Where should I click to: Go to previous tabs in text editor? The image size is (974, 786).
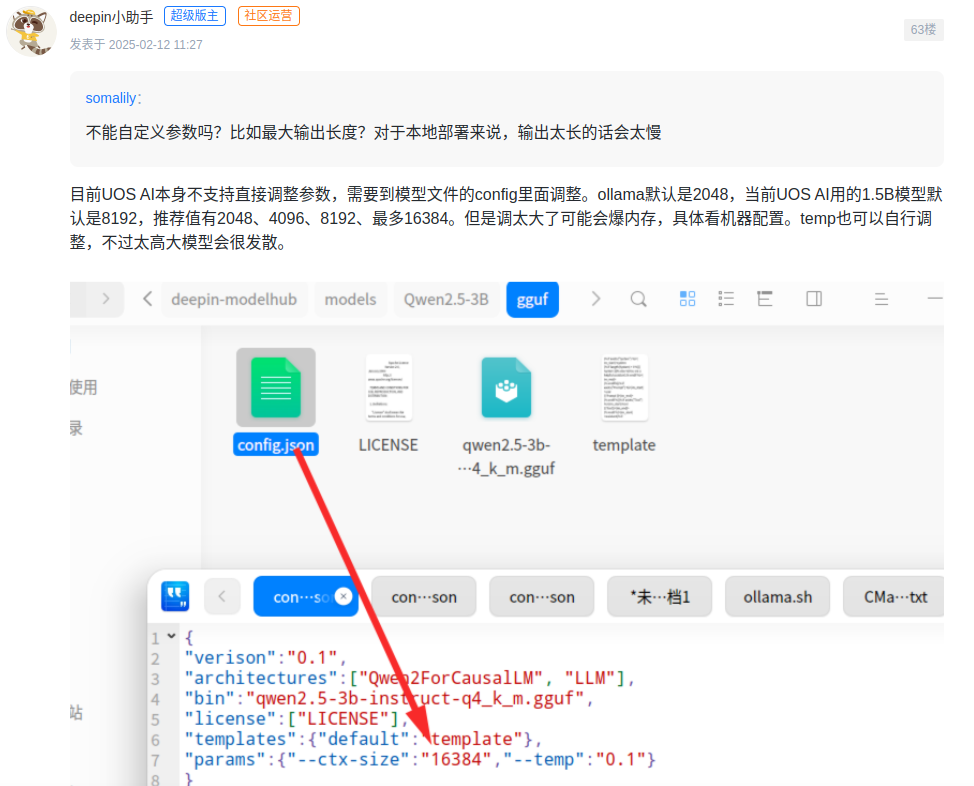(x=222, y=596)
